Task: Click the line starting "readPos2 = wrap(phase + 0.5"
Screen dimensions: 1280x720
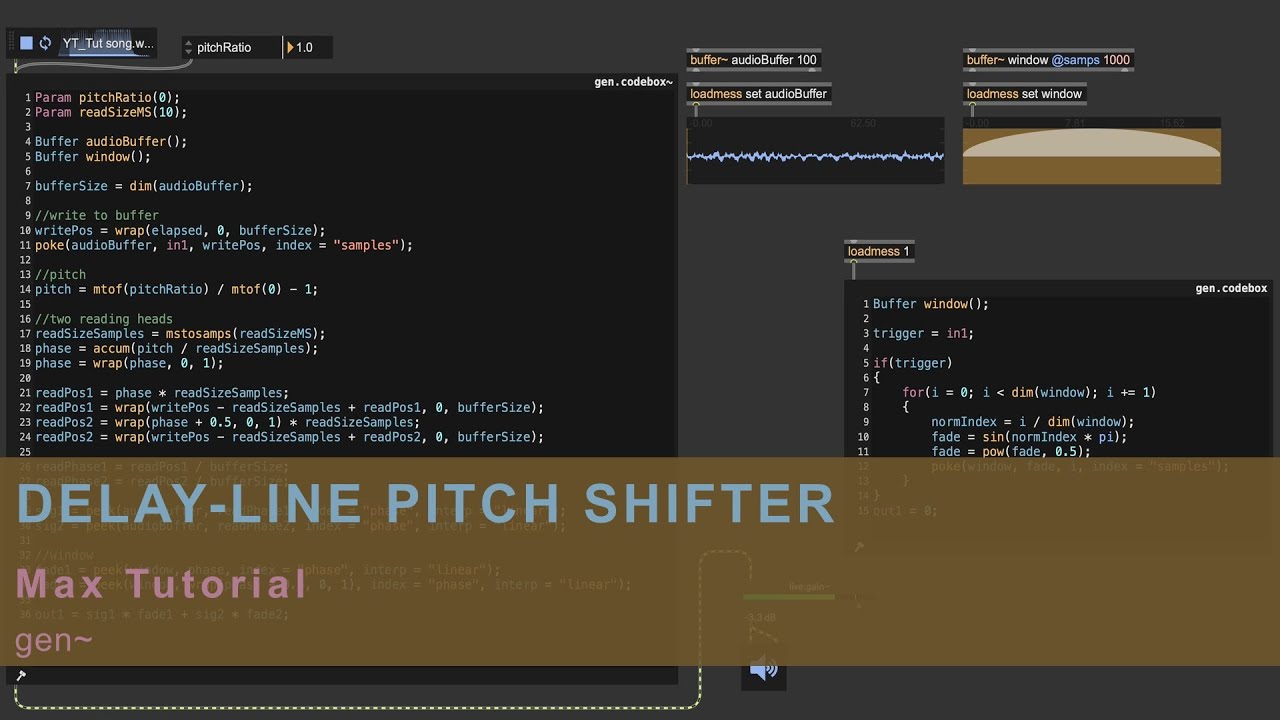Action: (227, 422)
